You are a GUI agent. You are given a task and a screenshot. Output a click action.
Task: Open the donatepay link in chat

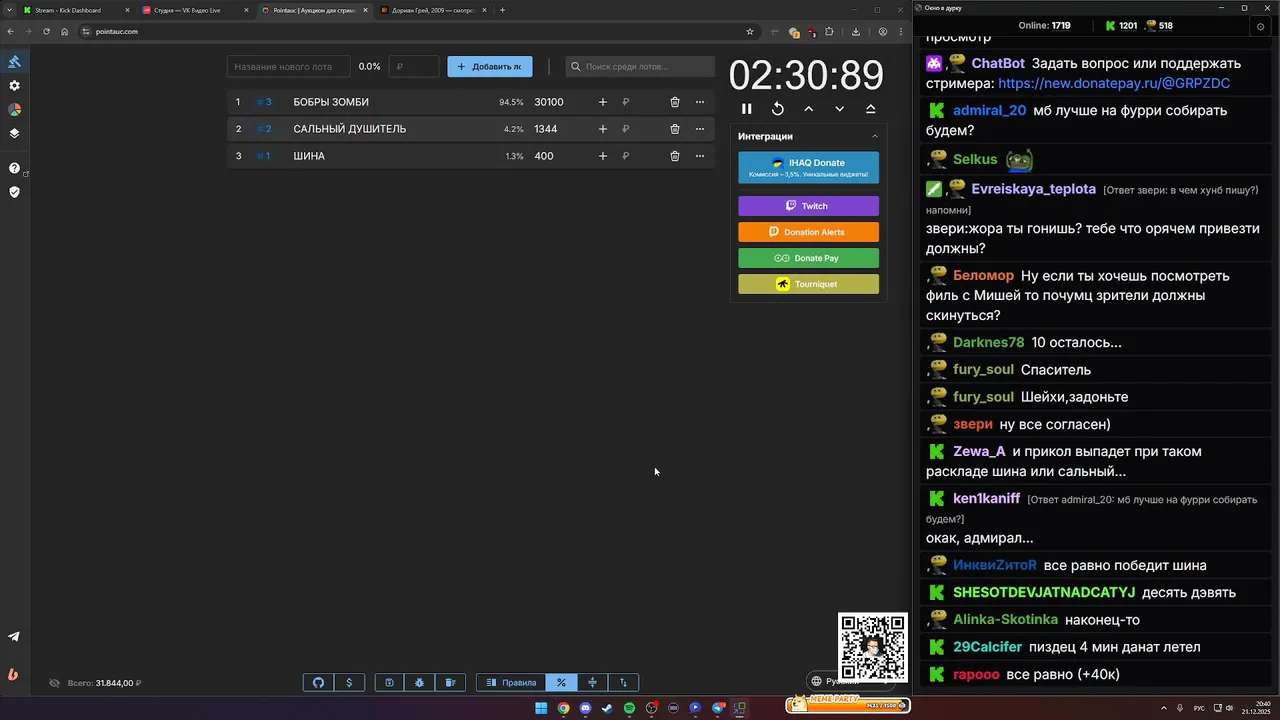pyautogui.click(x=1114, y=84)
